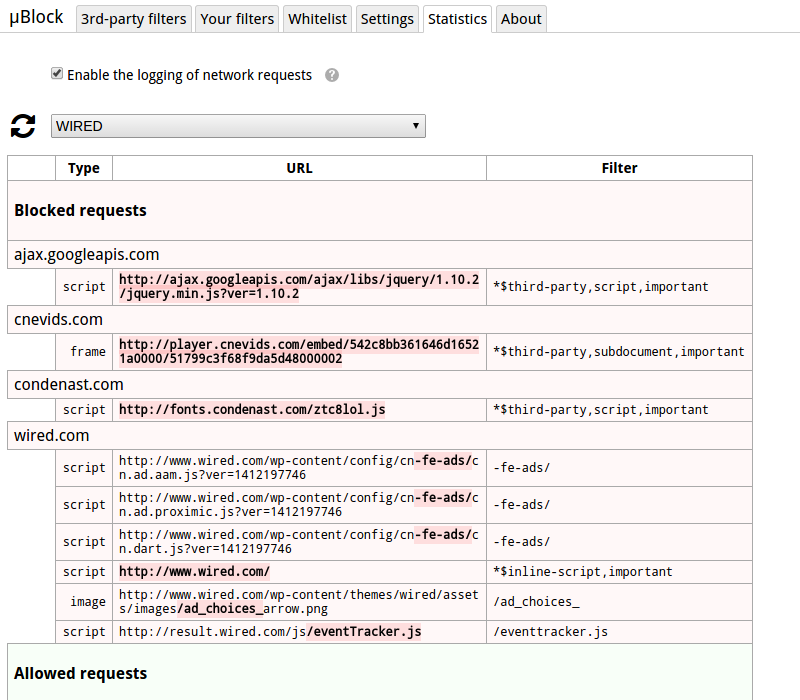Click the URL column header

(299, 168)
